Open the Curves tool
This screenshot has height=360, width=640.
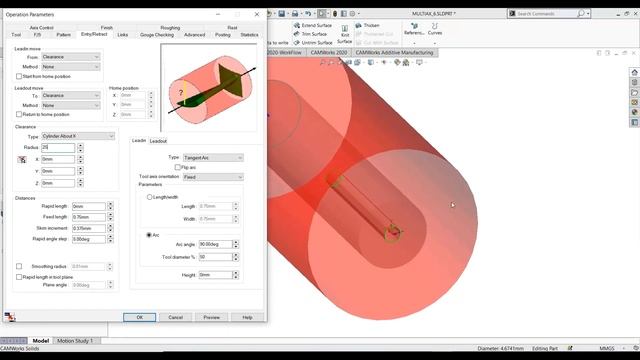tap(435, 29)
